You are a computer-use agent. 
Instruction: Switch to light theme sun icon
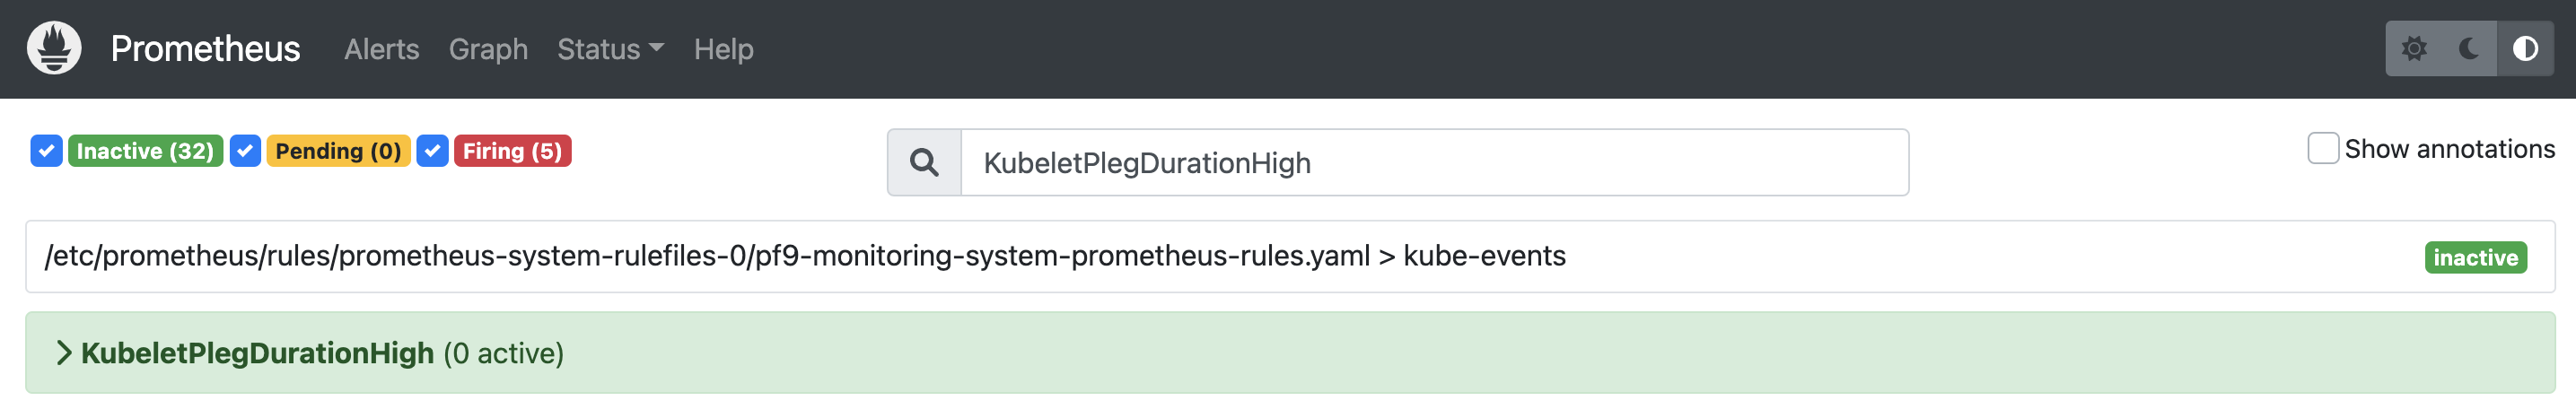(2414, 48)
